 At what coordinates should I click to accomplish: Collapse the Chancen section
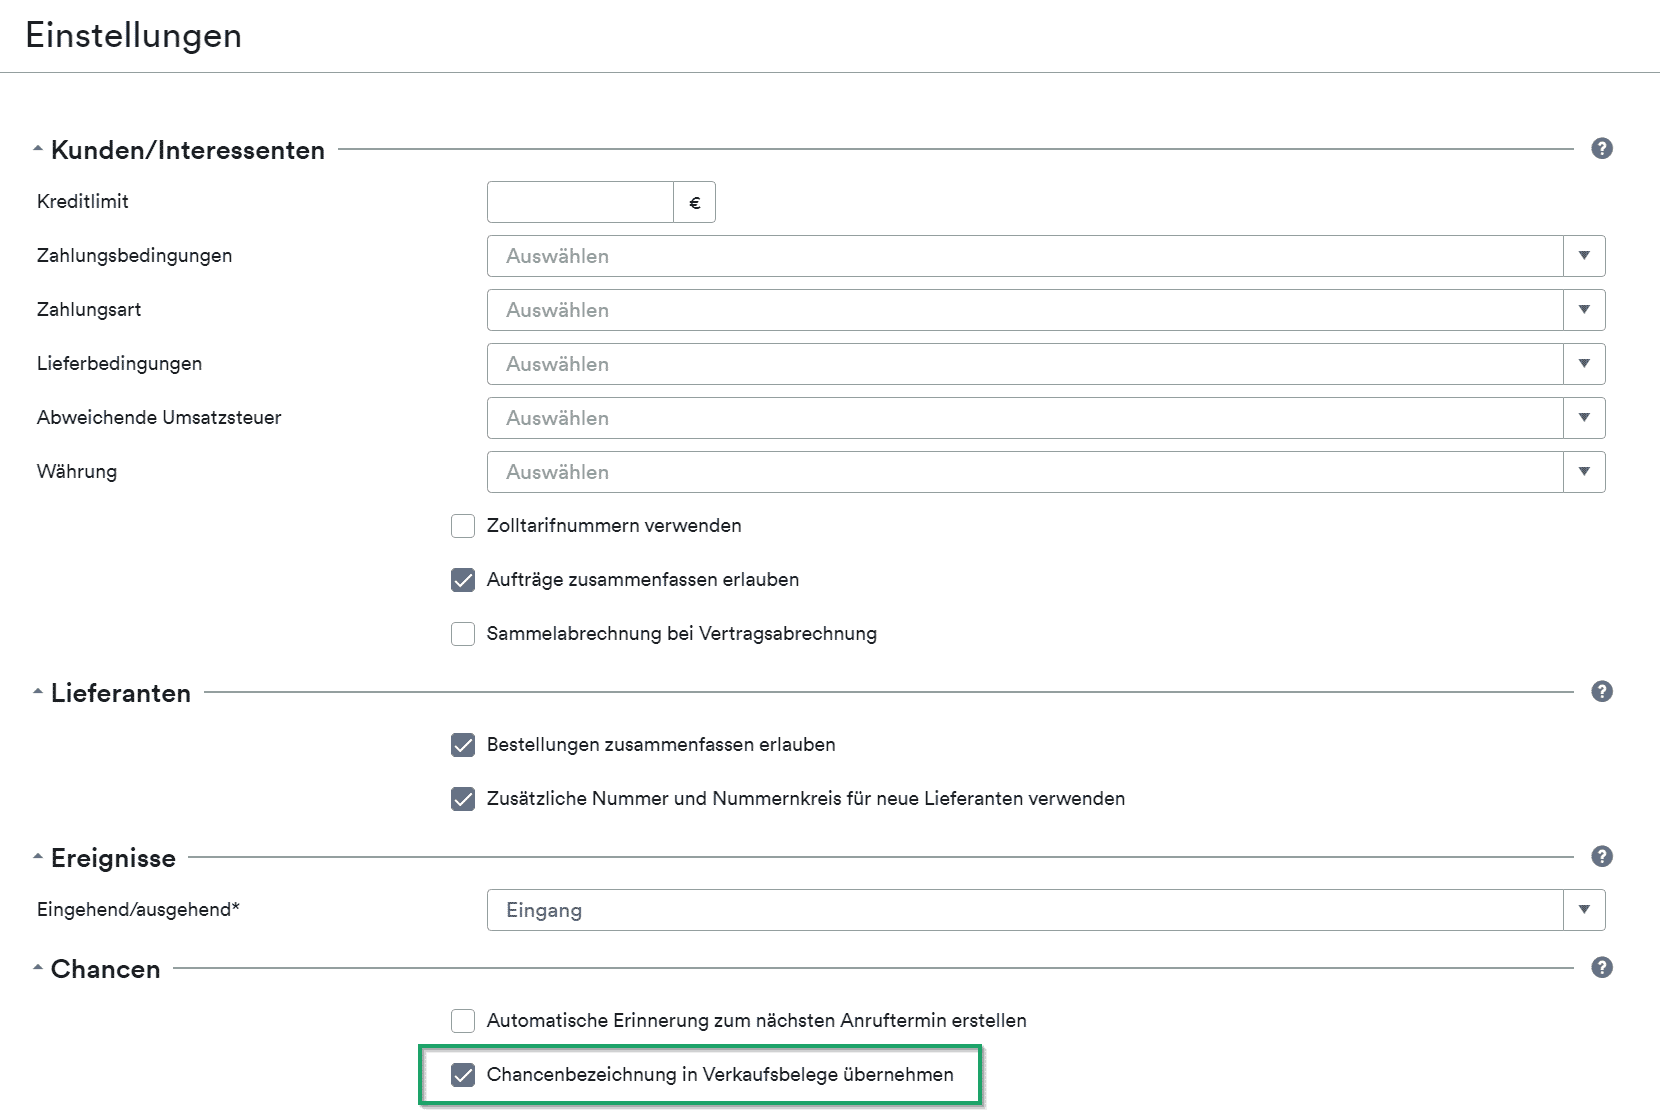38,969
